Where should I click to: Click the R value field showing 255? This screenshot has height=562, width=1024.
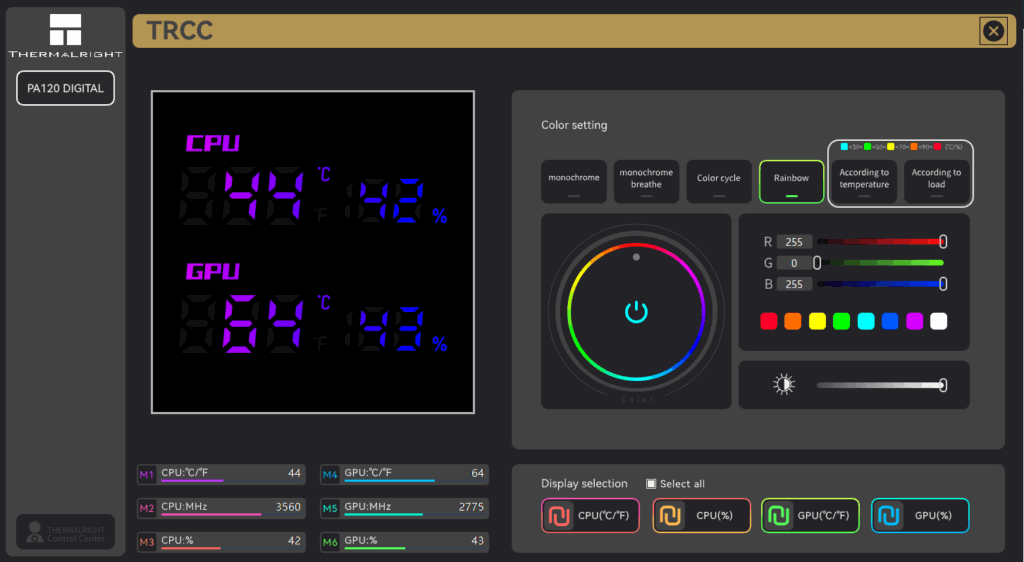click(794, 242)
